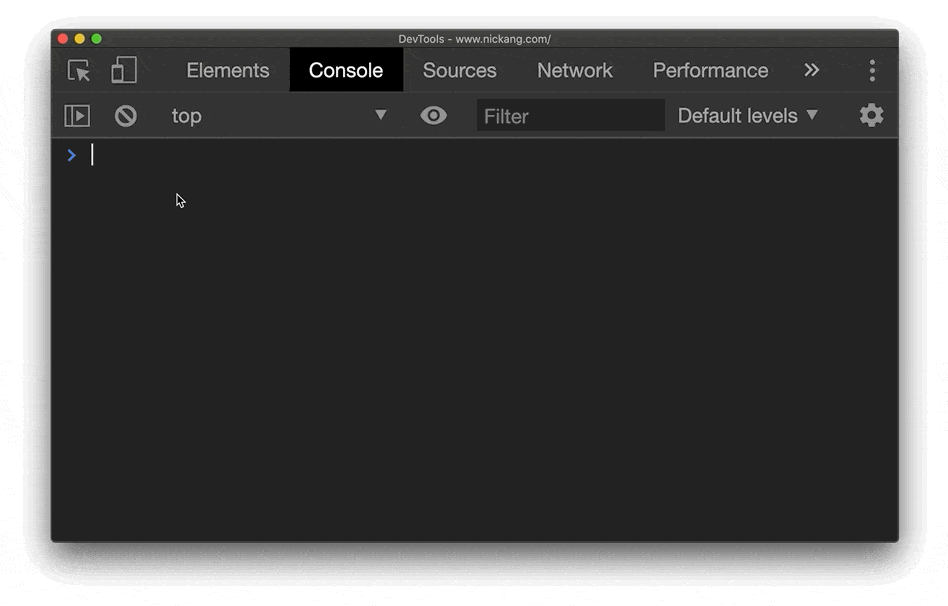Select the inspect element cursor tool

pos(79,71)
